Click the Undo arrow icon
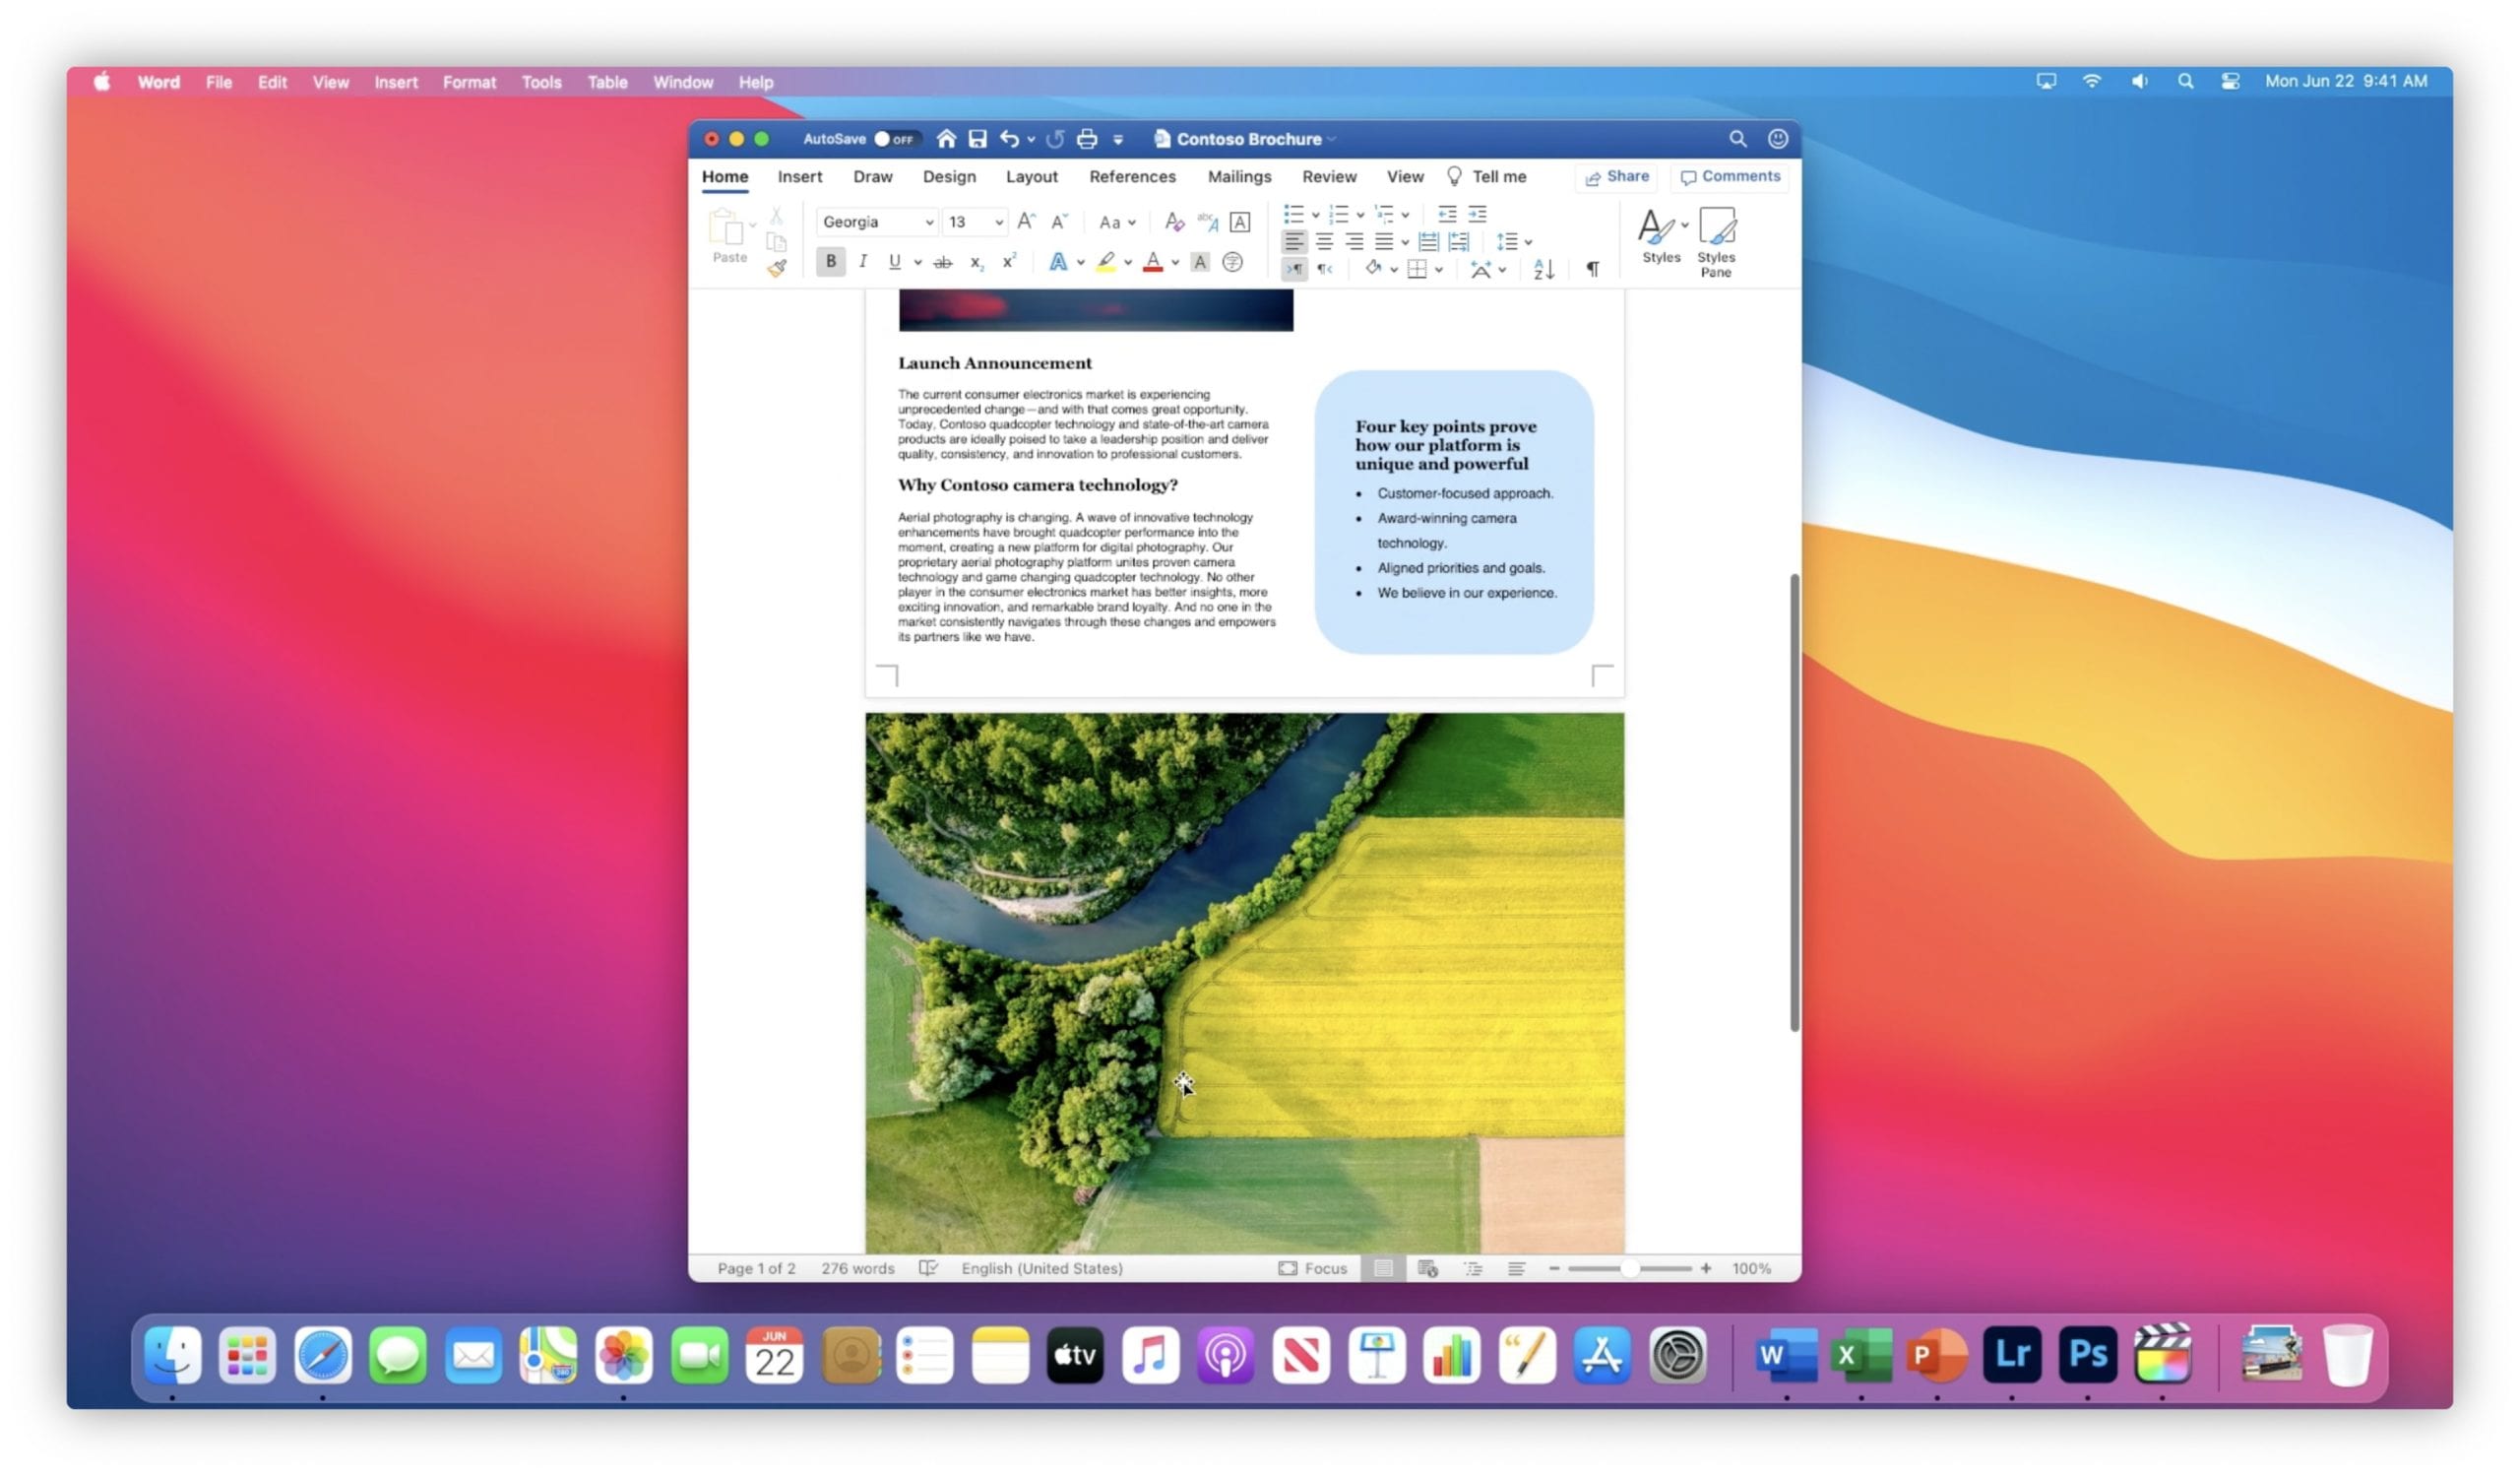The width and height of the screenshot is (2520, 1476). tap(1009, 139)
